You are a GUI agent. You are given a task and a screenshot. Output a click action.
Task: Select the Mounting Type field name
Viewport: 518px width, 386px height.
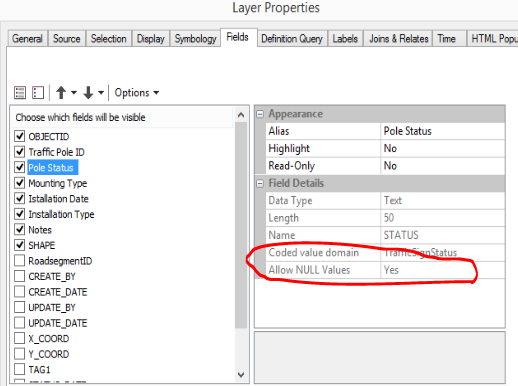58,183
